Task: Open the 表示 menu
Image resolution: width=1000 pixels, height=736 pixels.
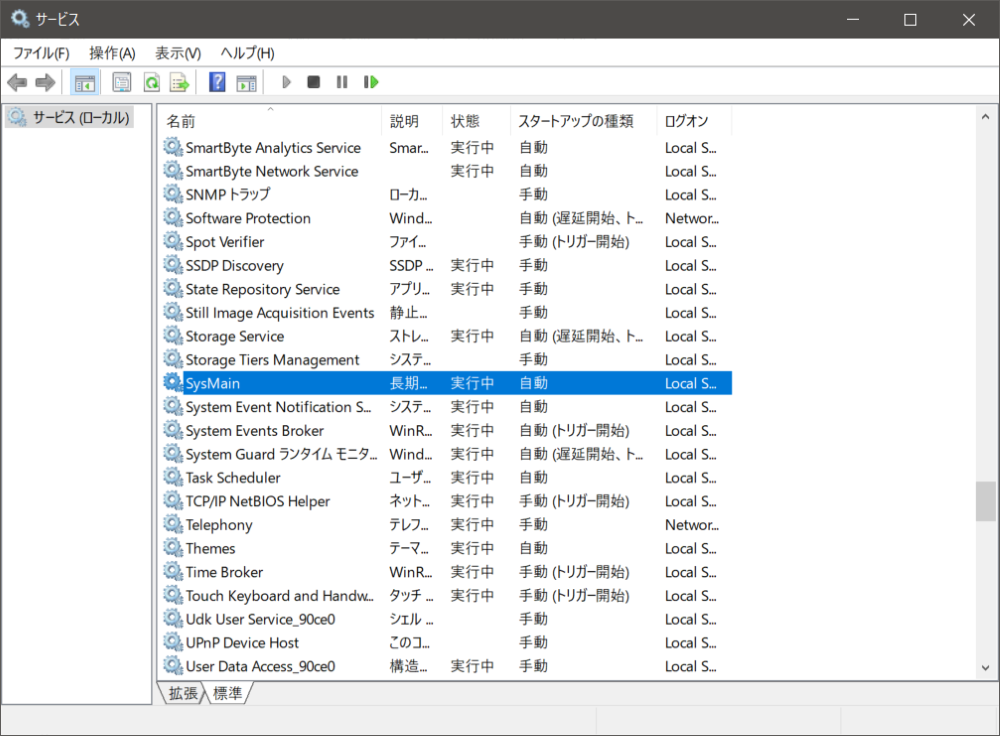Action: point(177,52)
